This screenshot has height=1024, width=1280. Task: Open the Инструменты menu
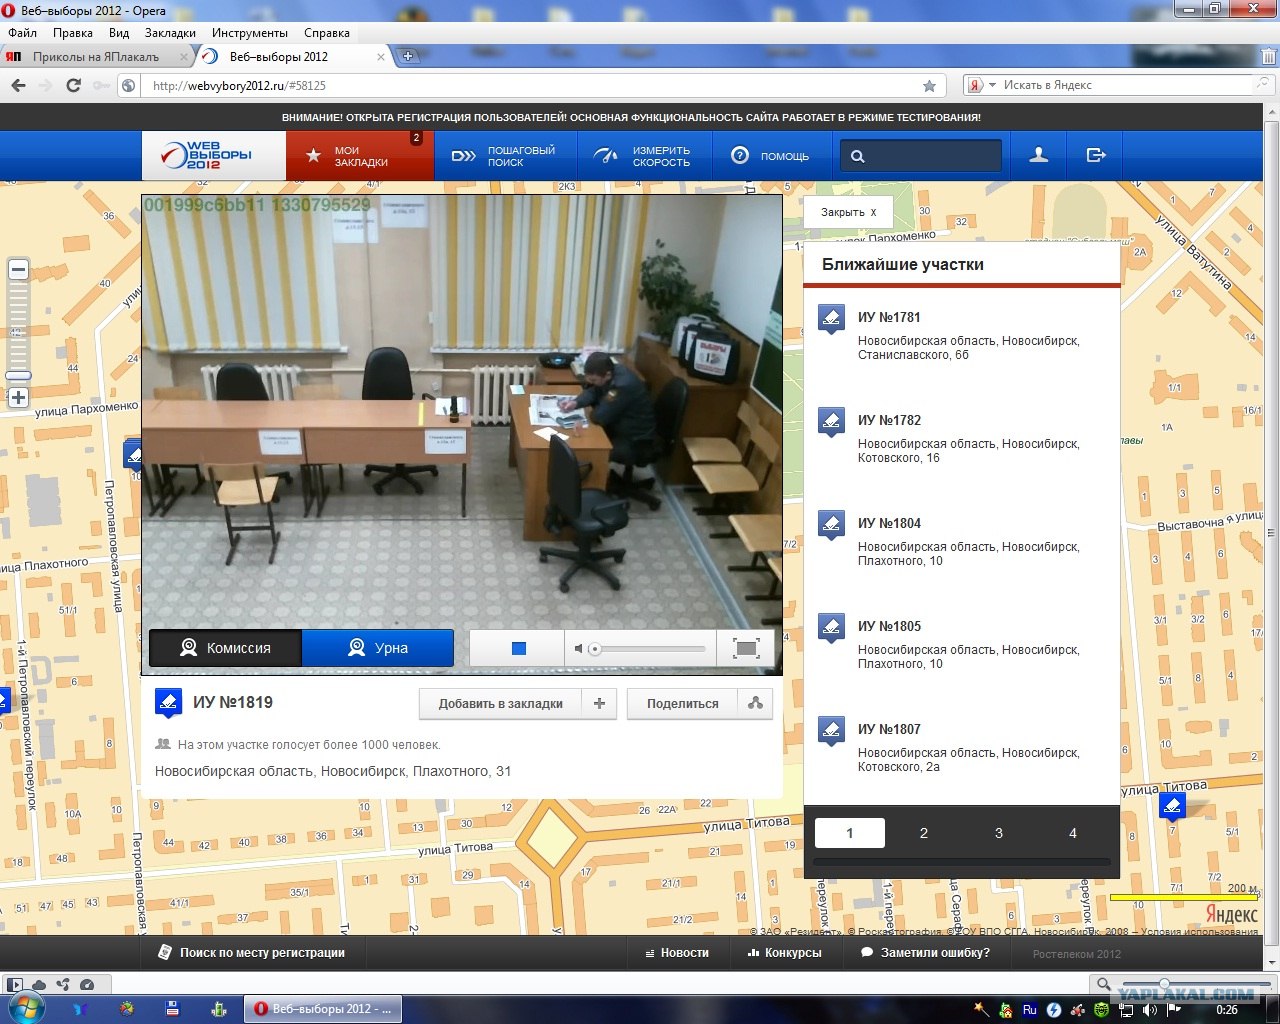250,33
